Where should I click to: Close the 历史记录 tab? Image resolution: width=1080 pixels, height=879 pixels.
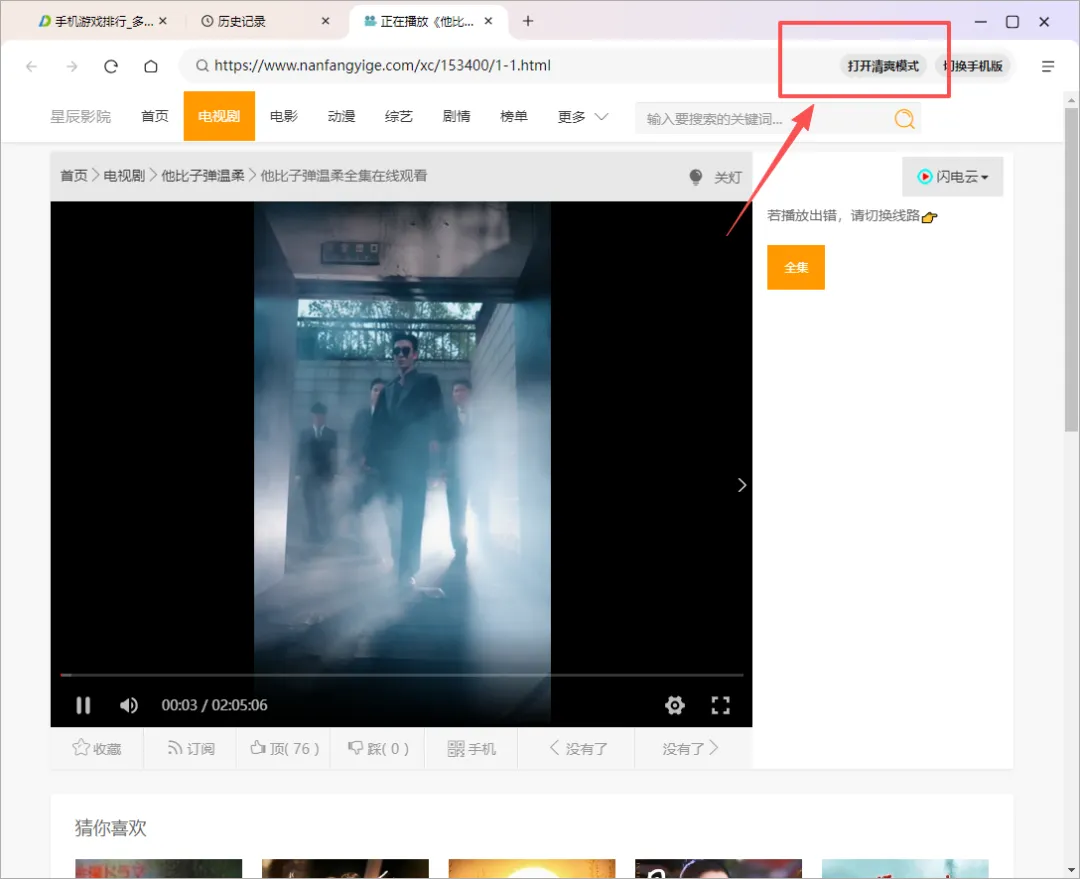[326, 21]
